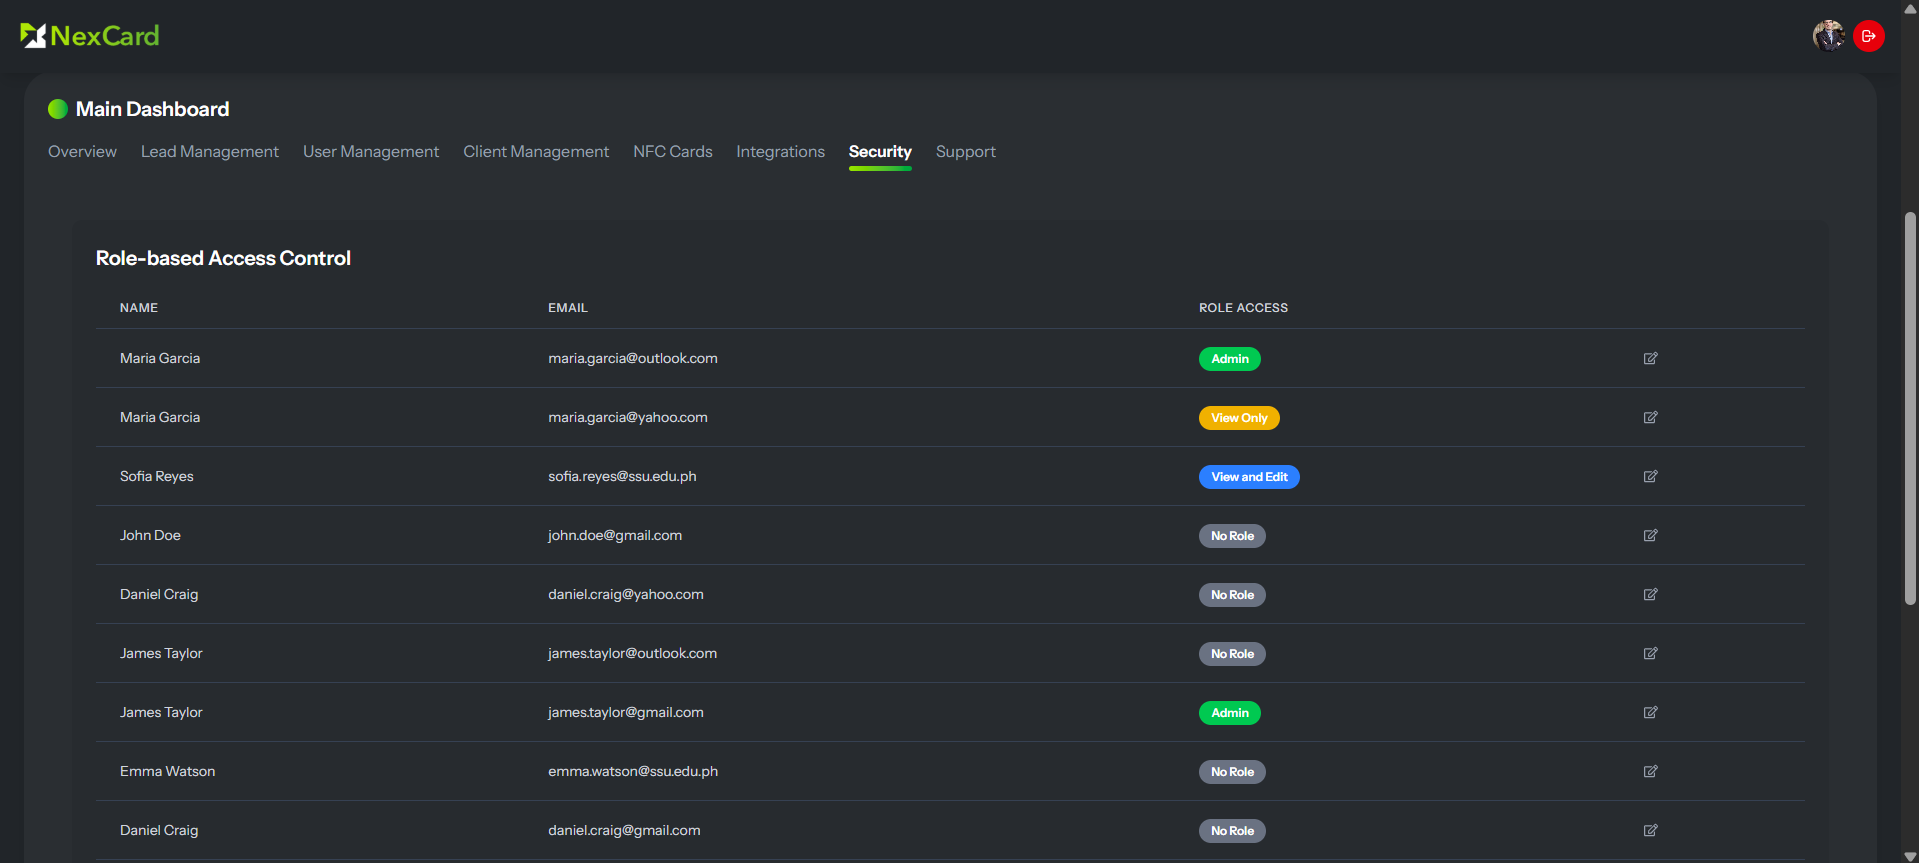Open edit for John Doe's role
Image resolution: width=1919 pixels, height=863 pixels.
tap(1650, 535)
